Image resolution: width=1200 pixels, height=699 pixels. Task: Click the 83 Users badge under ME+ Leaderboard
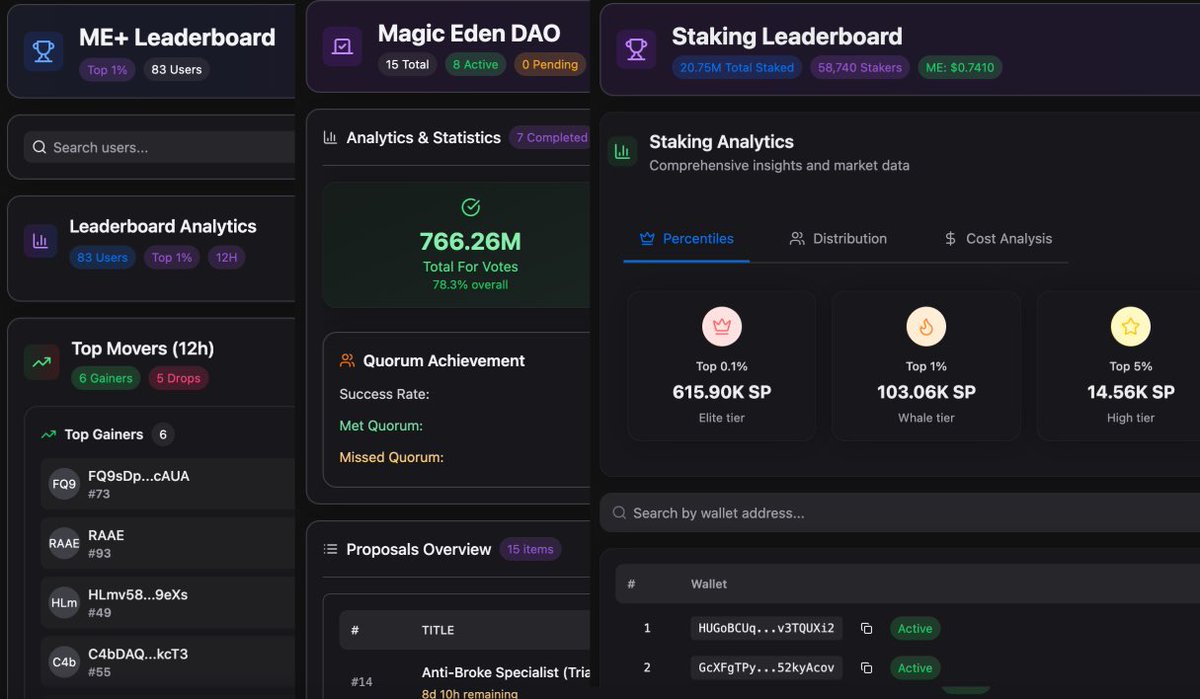pos(176,70)
